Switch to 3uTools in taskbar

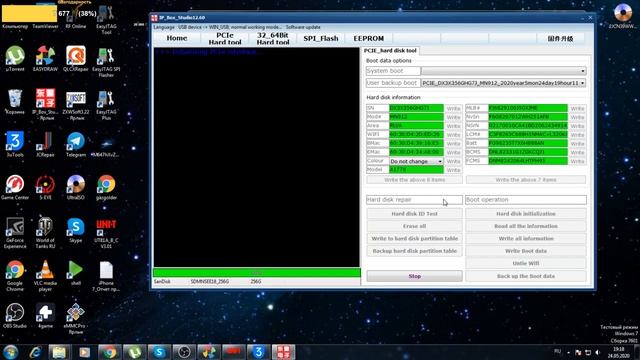pyautogui.click(x=259, y=352)
